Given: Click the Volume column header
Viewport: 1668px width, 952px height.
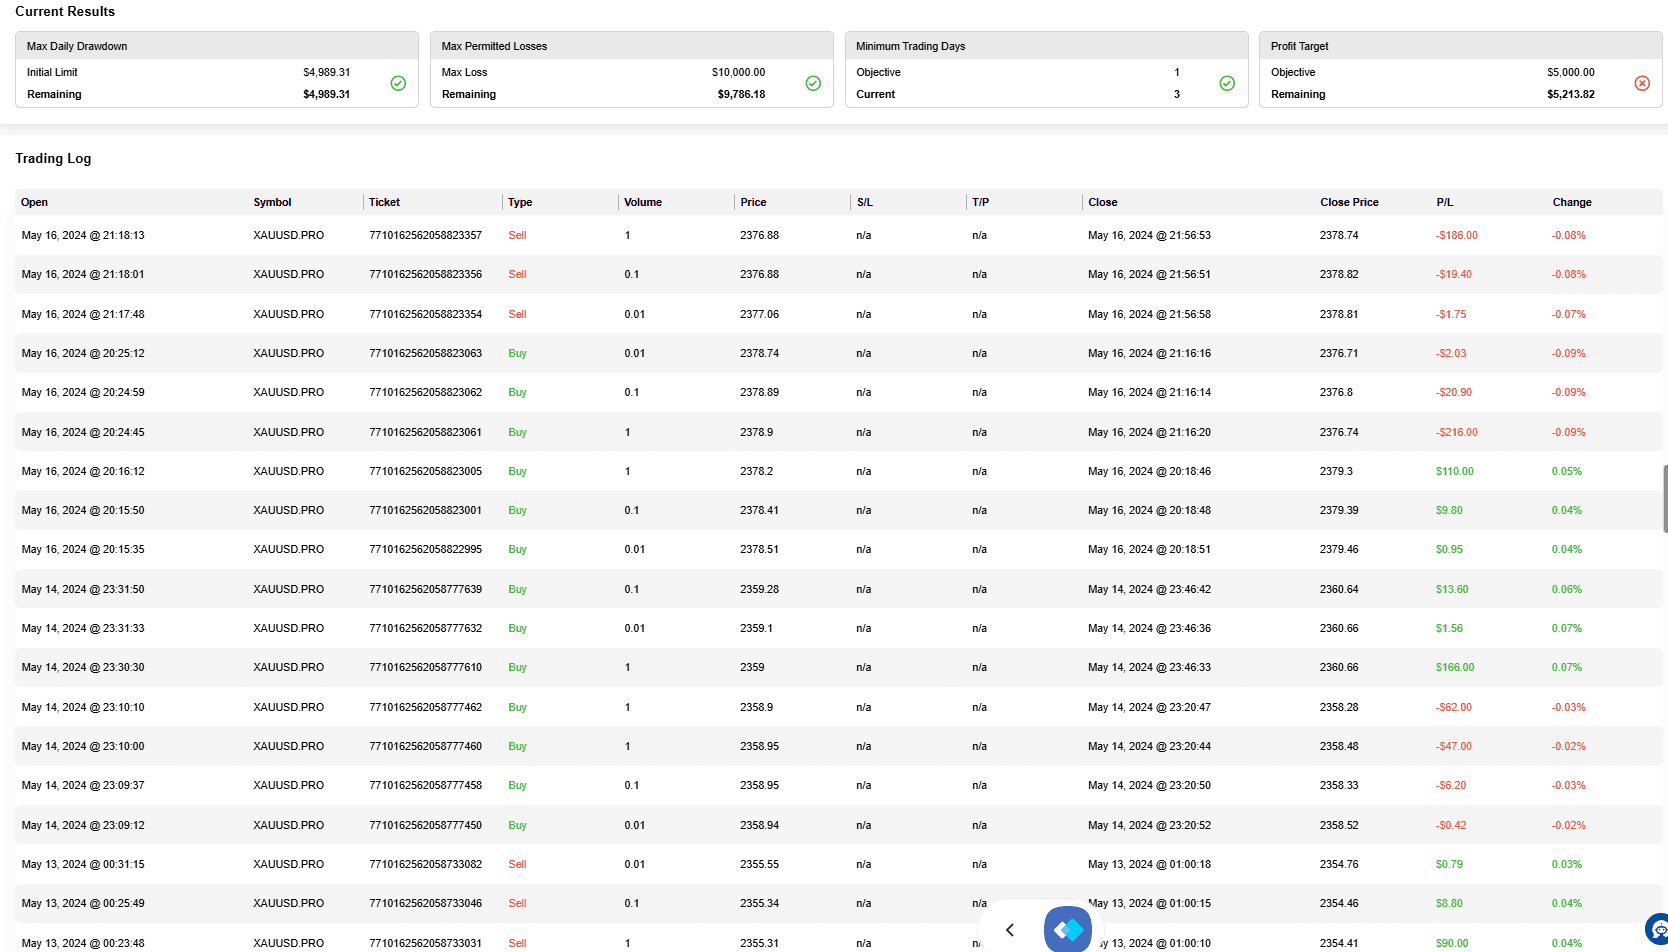Looking at the screenshot, I should click(x=643, y=202).
